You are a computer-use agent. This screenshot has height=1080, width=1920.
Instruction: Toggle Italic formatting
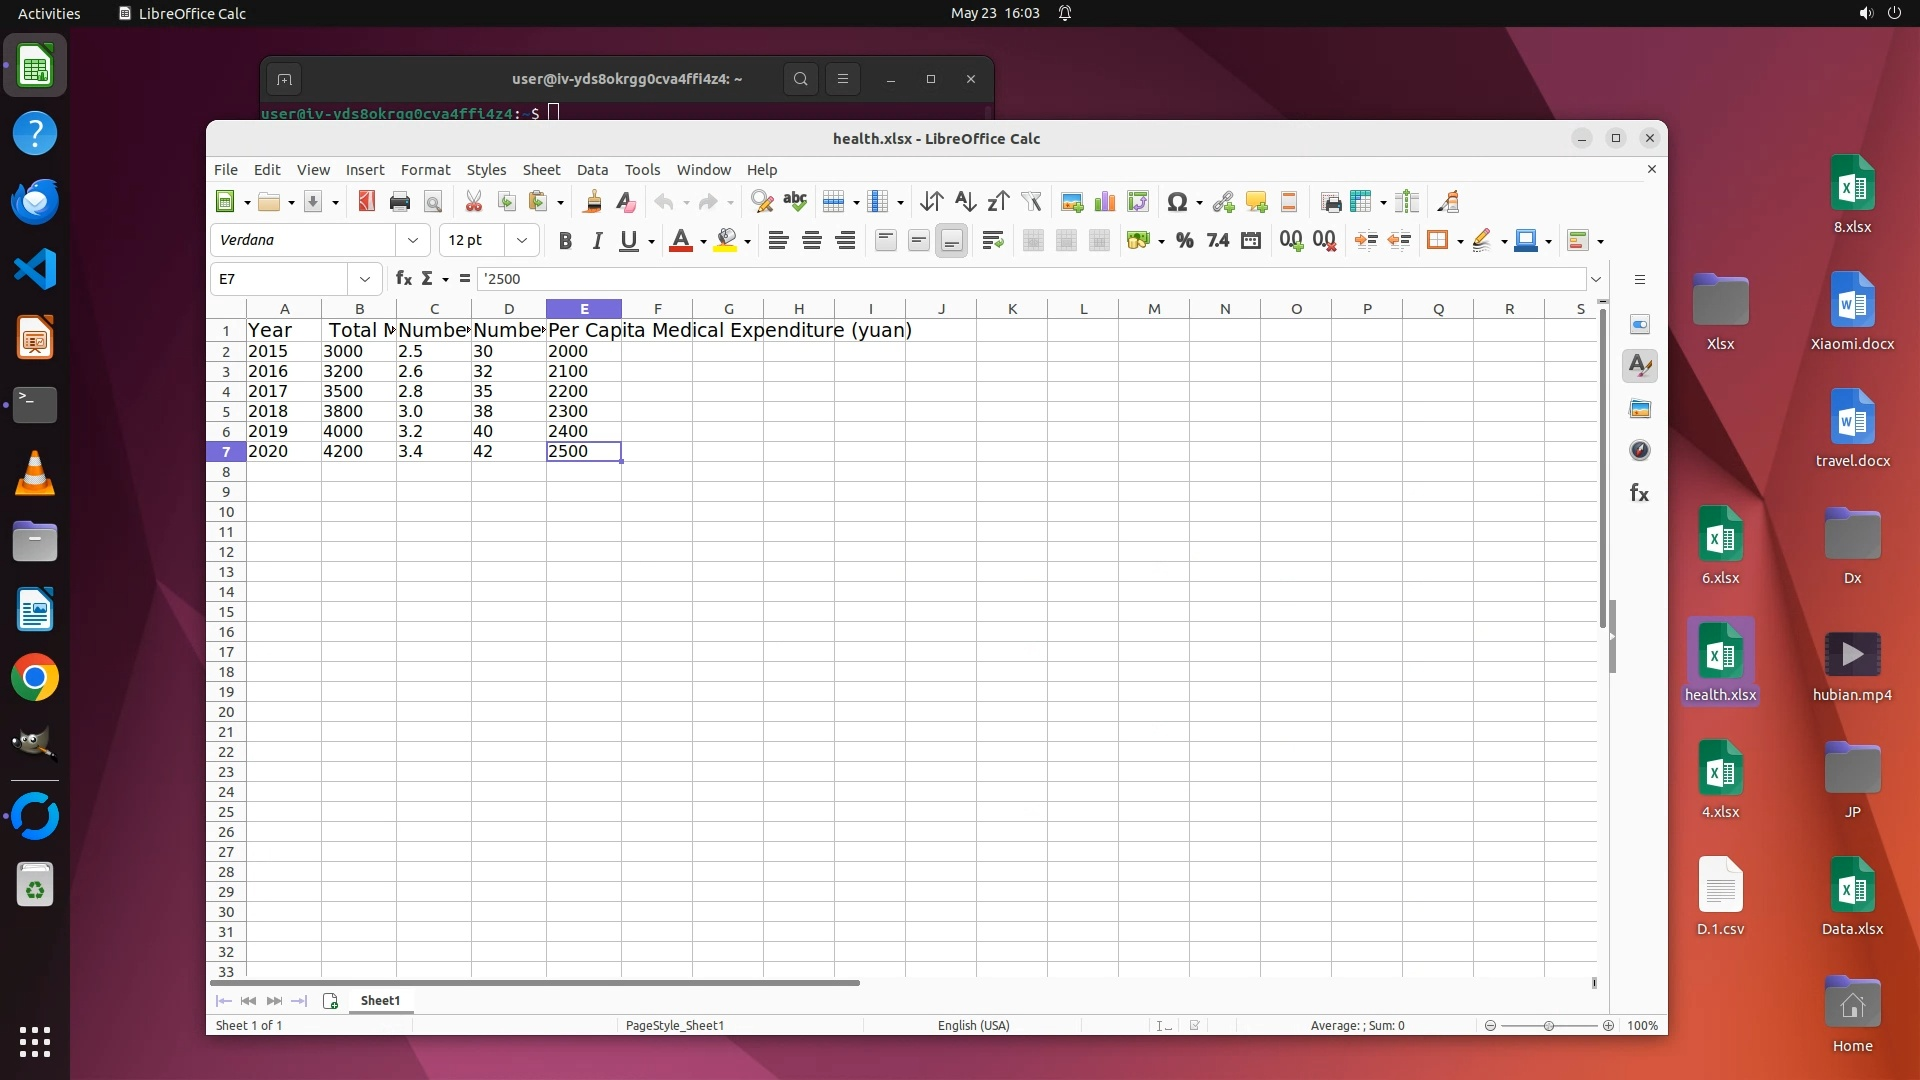597,240
